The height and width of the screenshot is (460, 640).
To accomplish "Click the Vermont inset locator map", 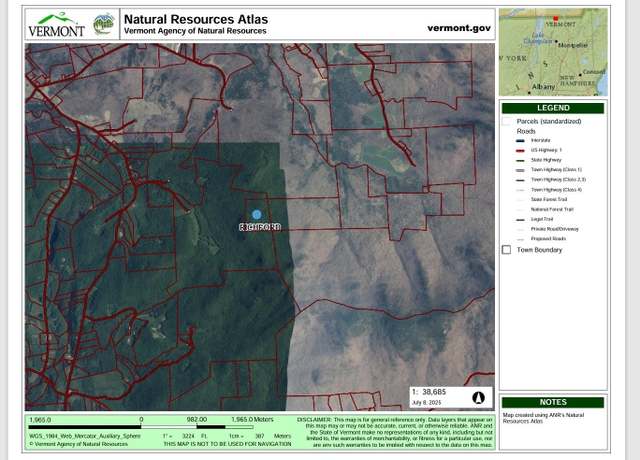I will pos(553,52).
